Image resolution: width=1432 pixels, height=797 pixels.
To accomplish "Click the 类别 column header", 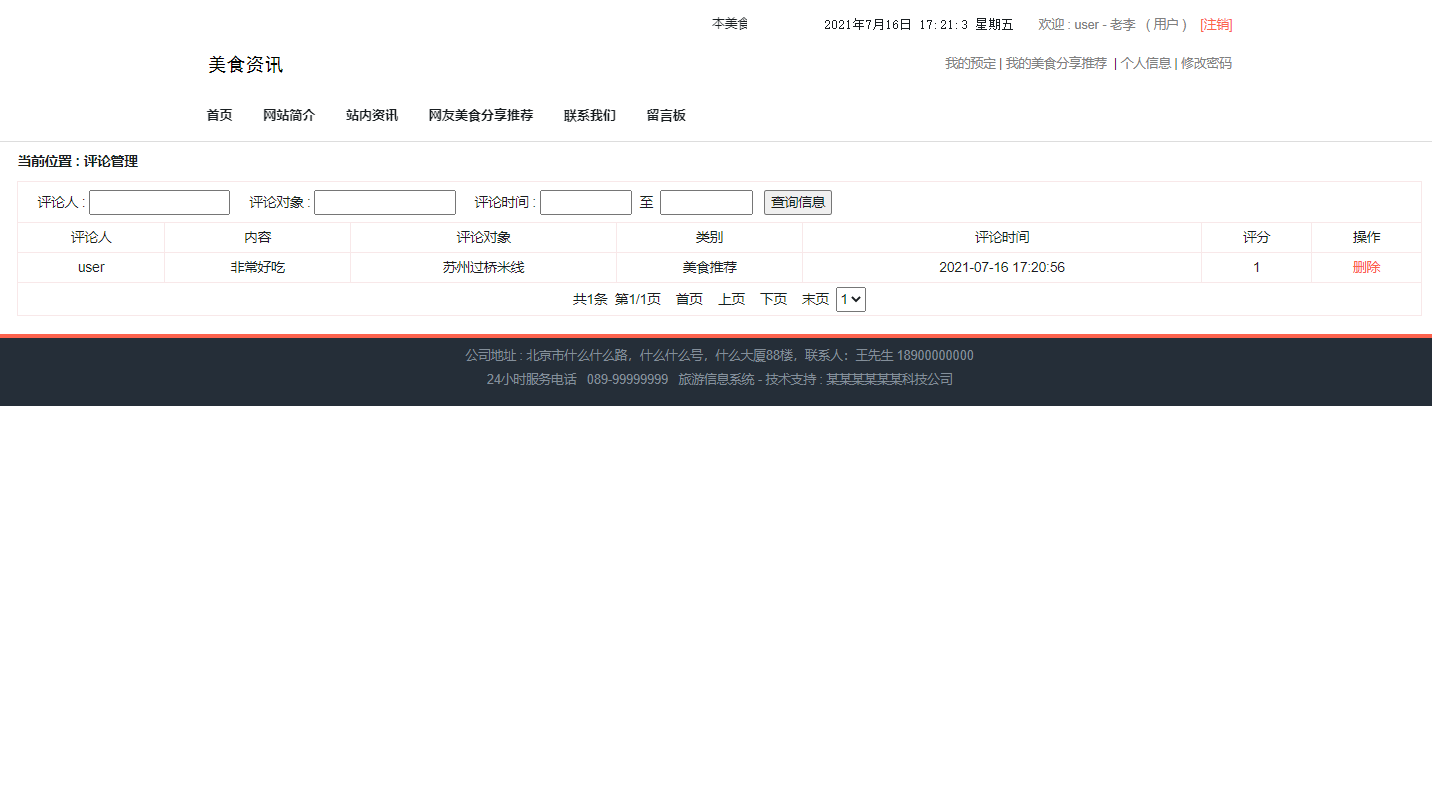I will [710, 237].
